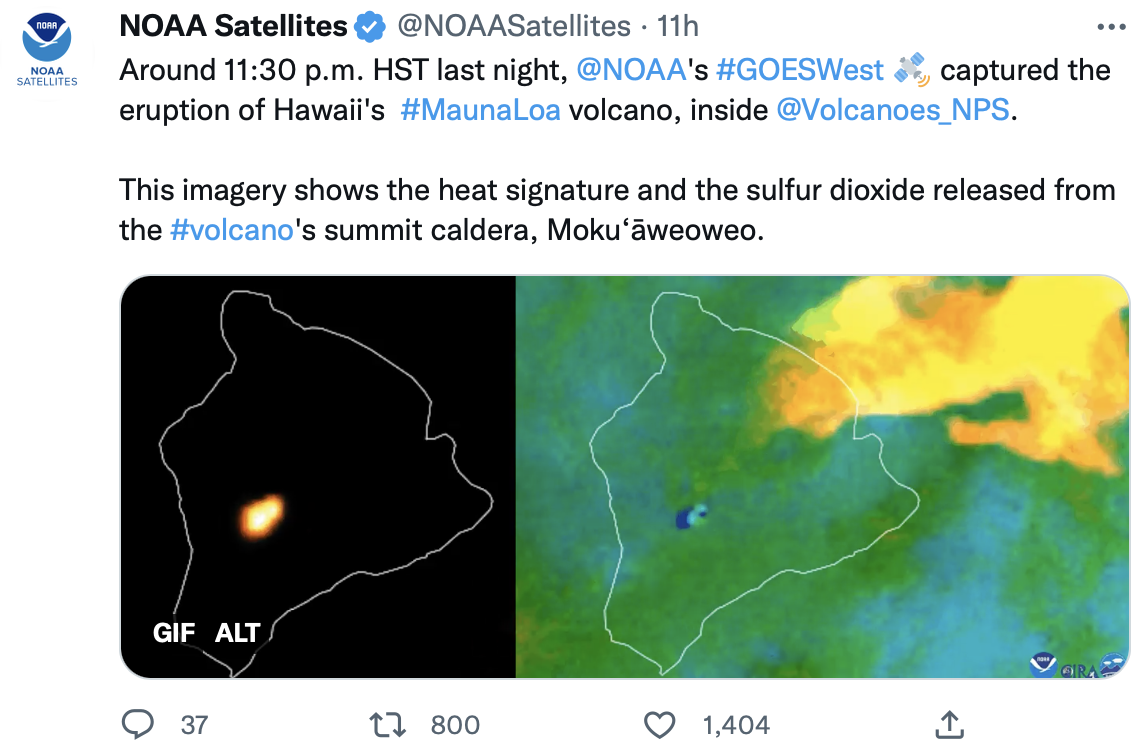Open the 11h tweet timestamp

click(x=678, y=26)
